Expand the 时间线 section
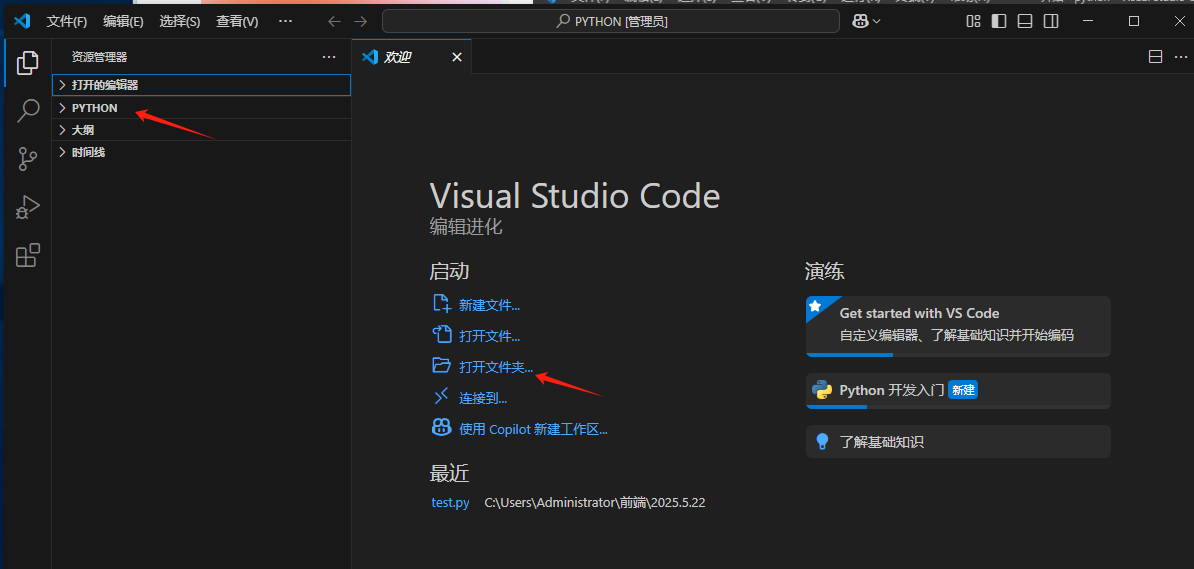Image resolution: width=1194 pixels, height=569 pixels. [x=201, y=152]
